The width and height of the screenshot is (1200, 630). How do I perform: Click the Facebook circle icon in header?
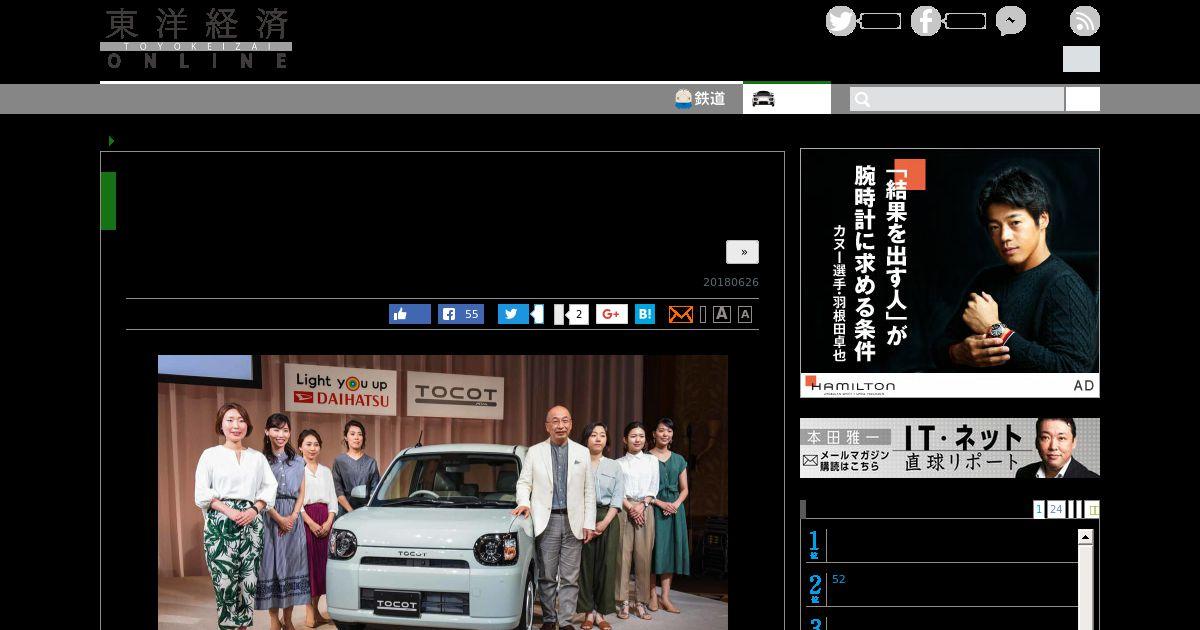pos(926,21)
